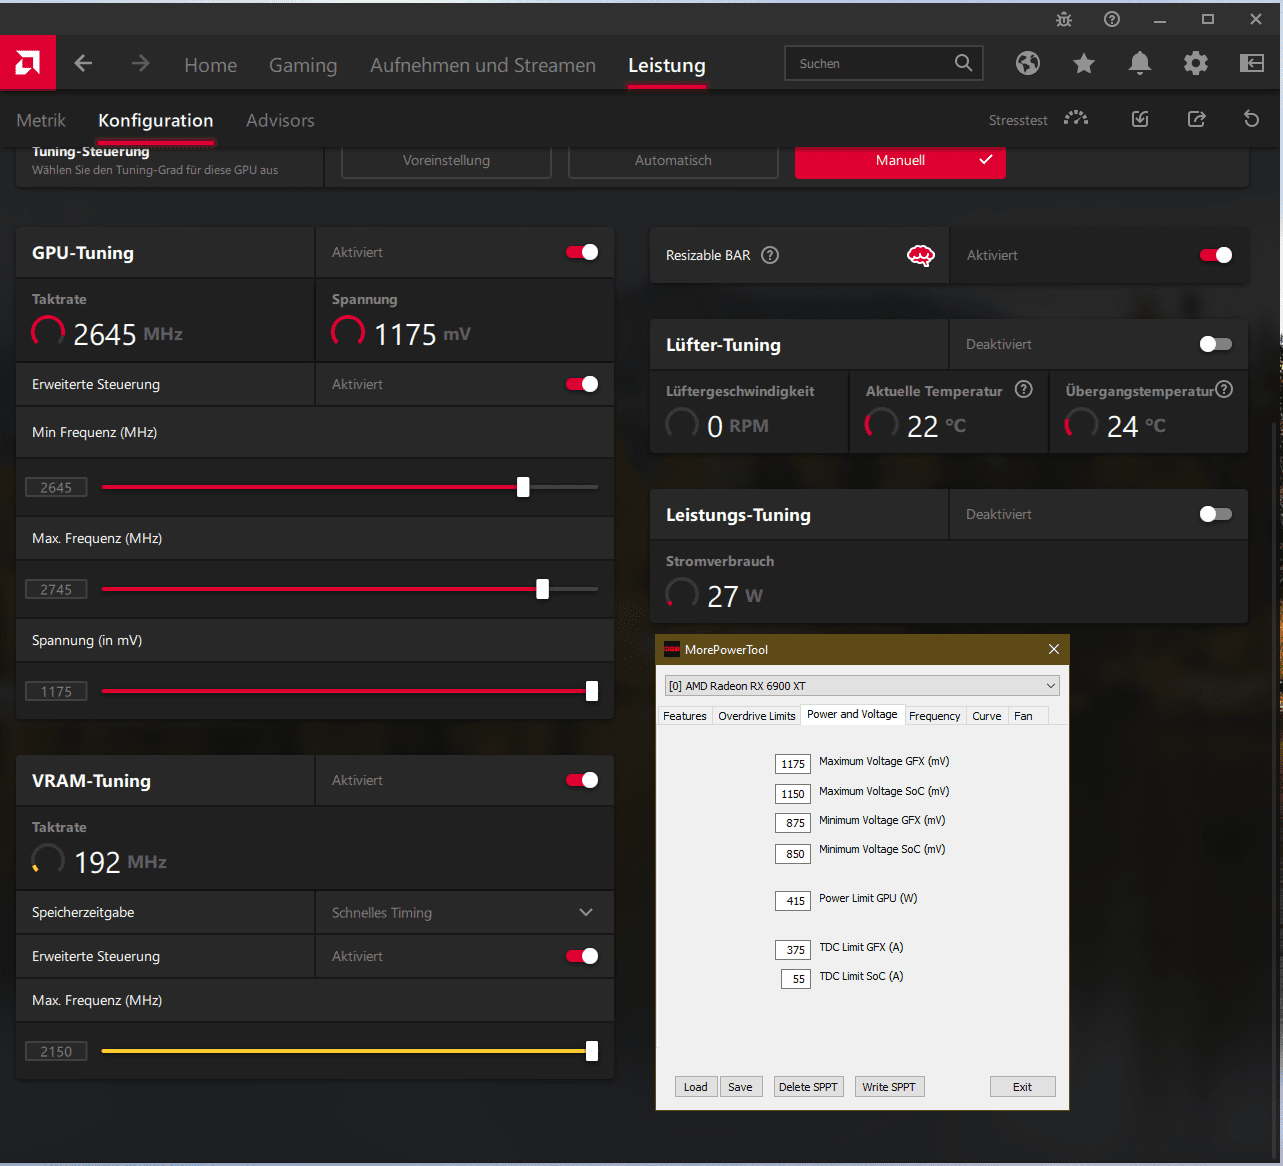
Task: Click Maximum Voltage GFX field 1175
Action: click(x=793, y=764)
